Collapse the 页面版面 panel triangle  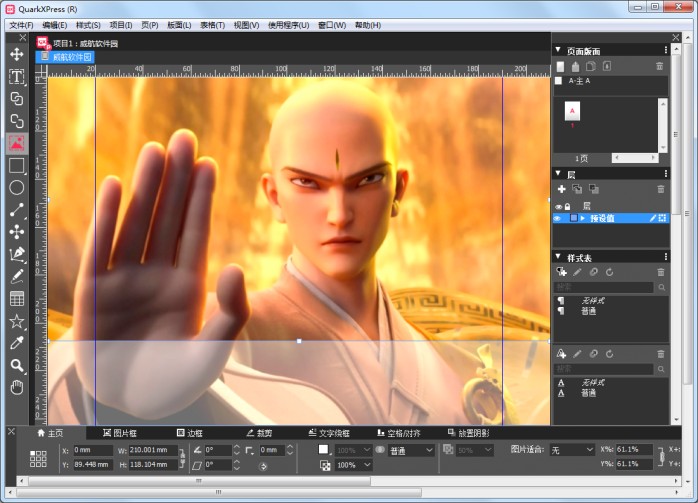coord(558,50)
